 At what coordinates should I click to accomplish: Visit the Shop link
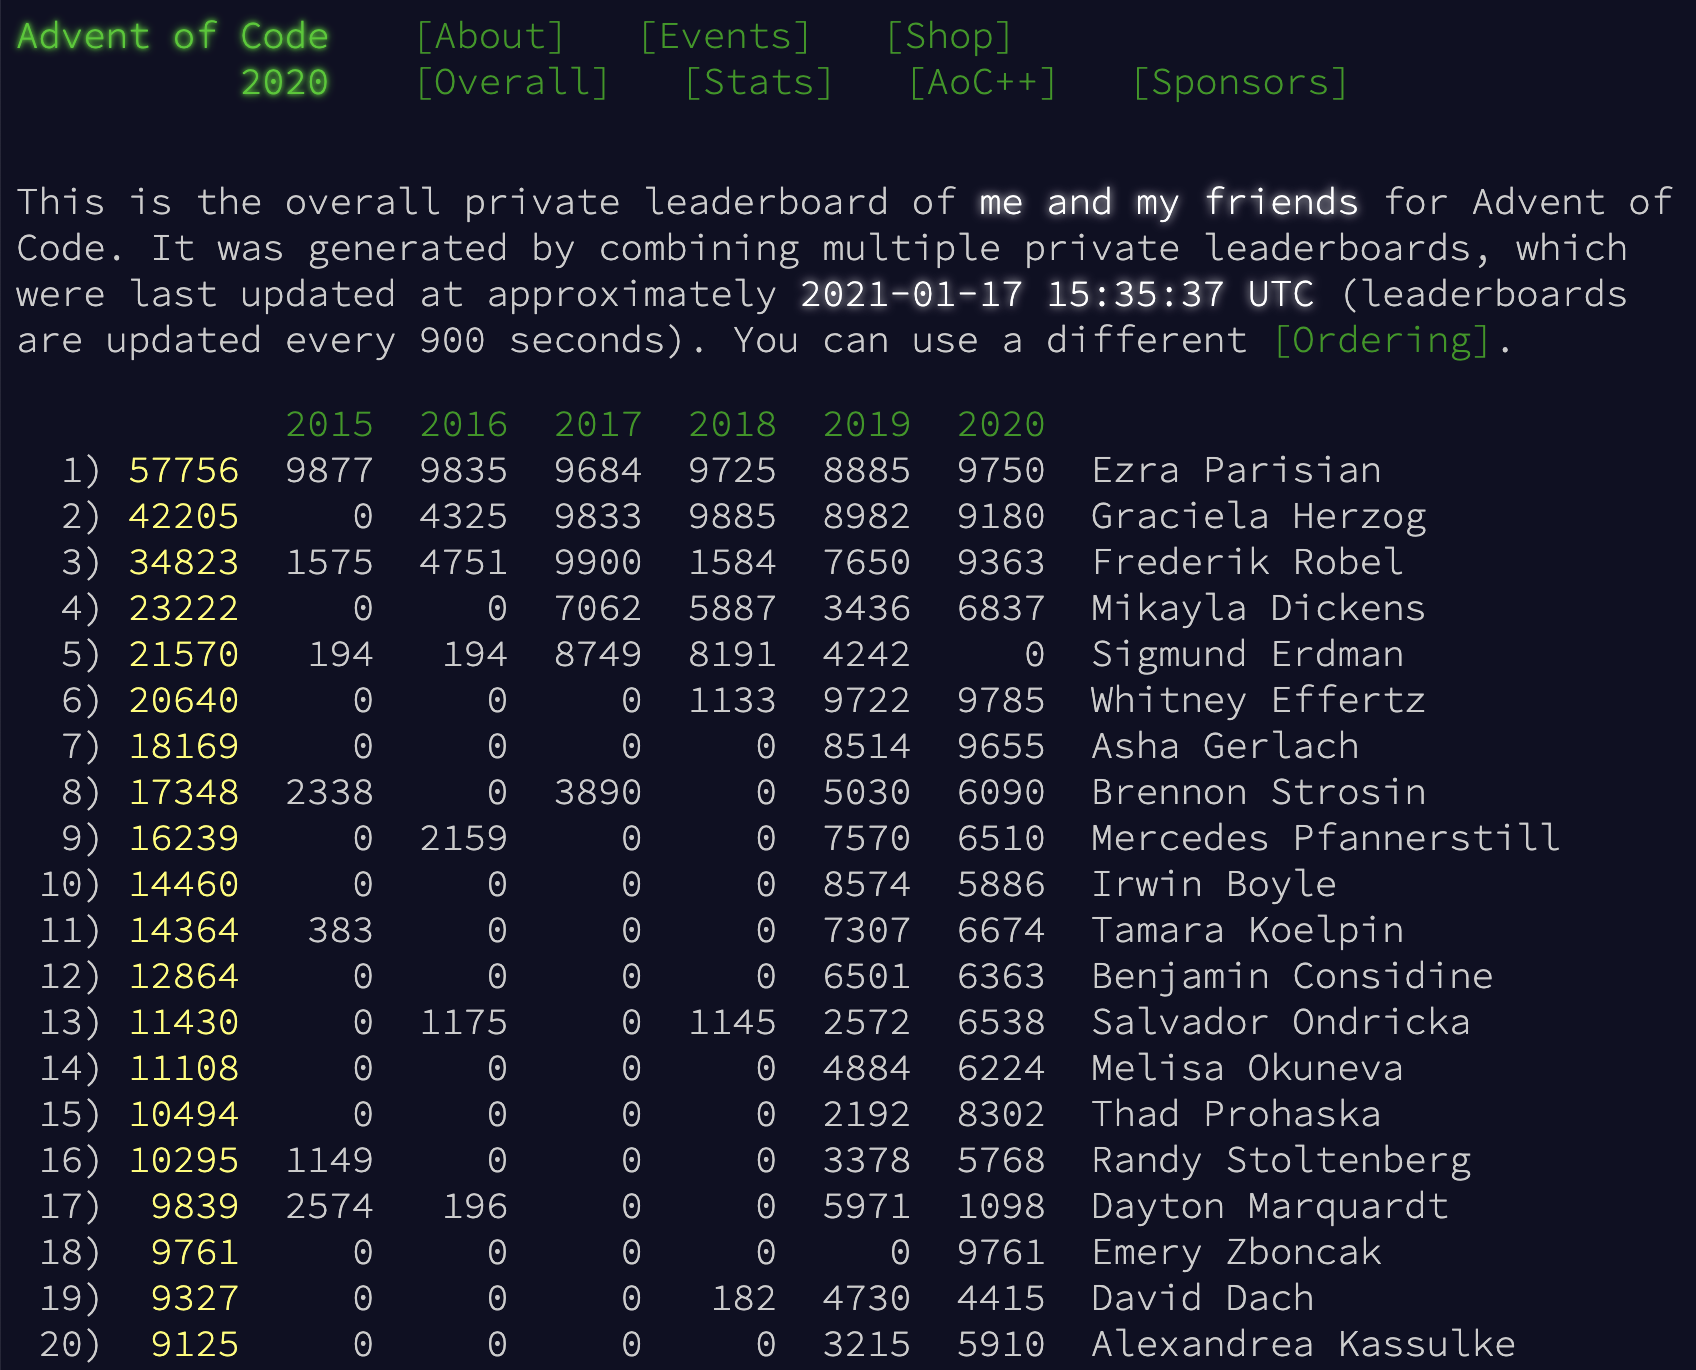(x=949, y=37)
